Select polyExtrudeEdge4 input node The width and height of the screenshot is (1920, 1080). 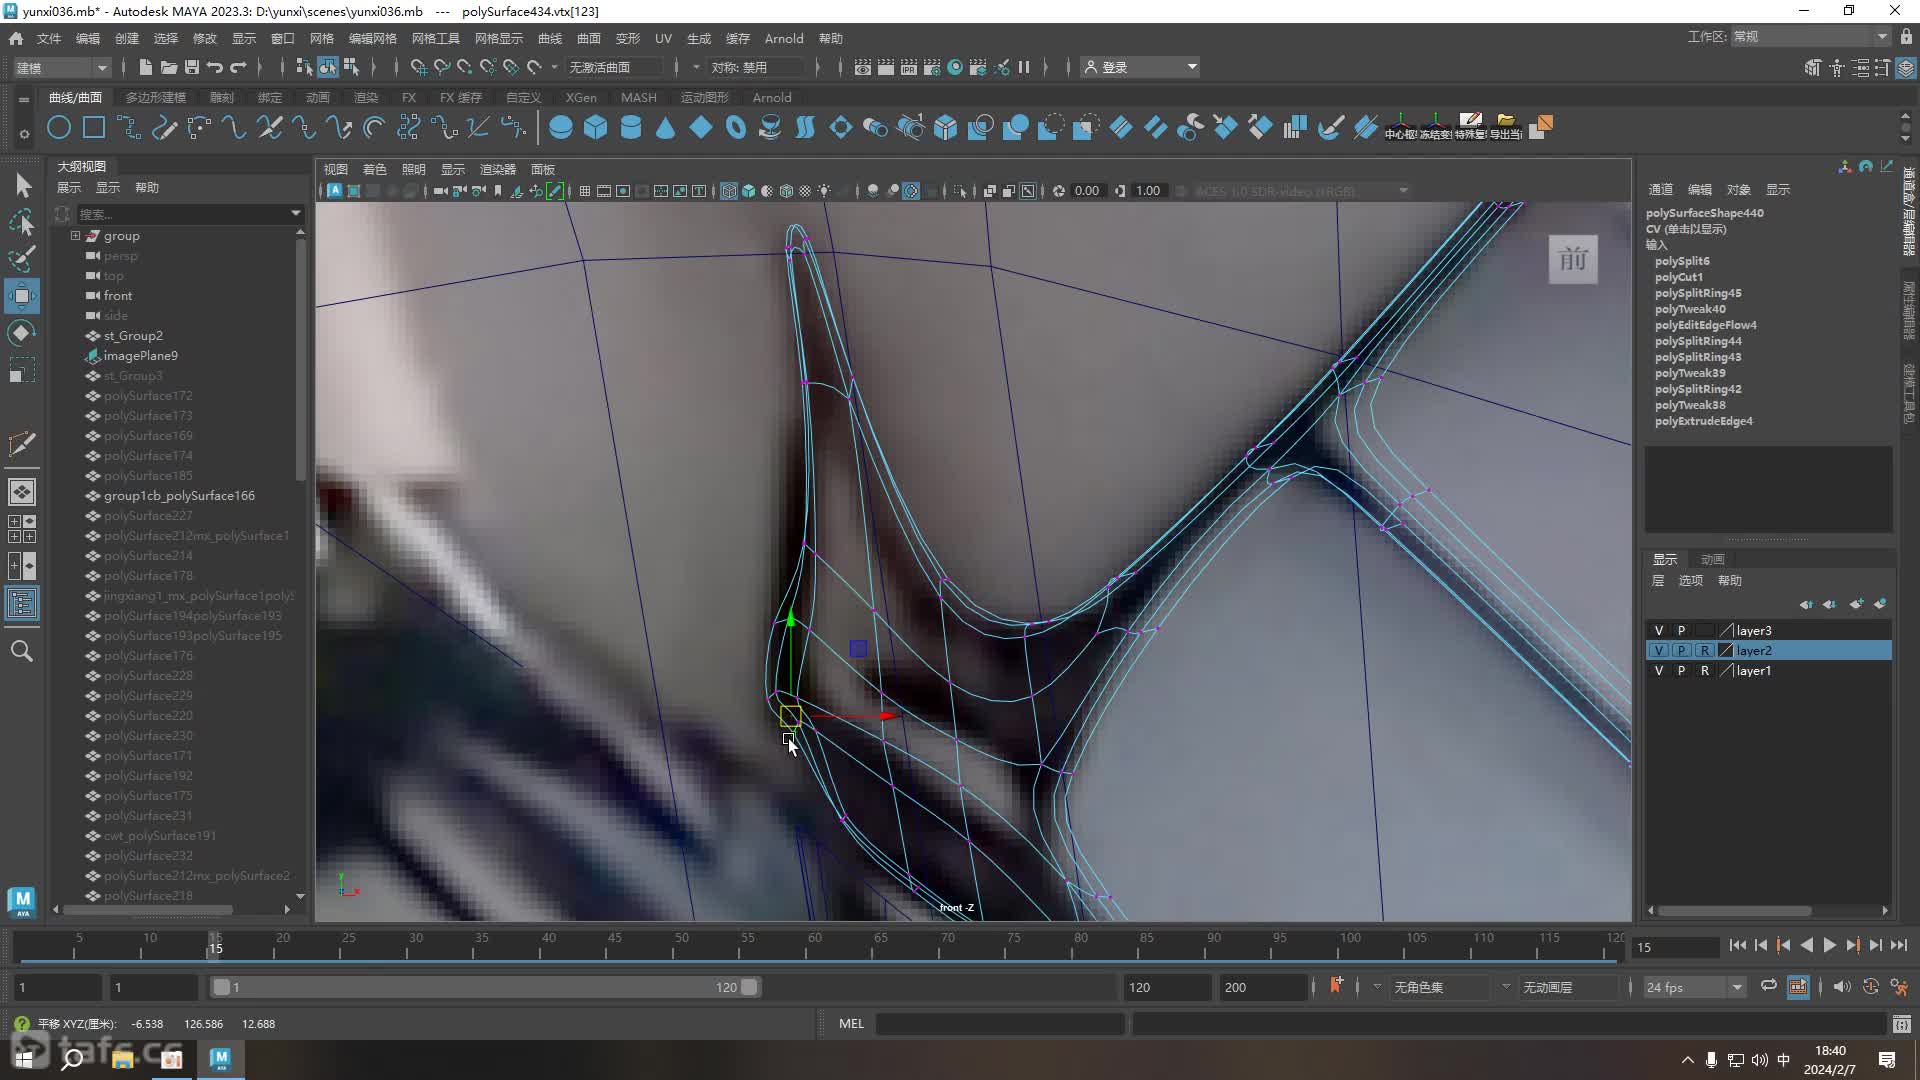(1703, 421)
